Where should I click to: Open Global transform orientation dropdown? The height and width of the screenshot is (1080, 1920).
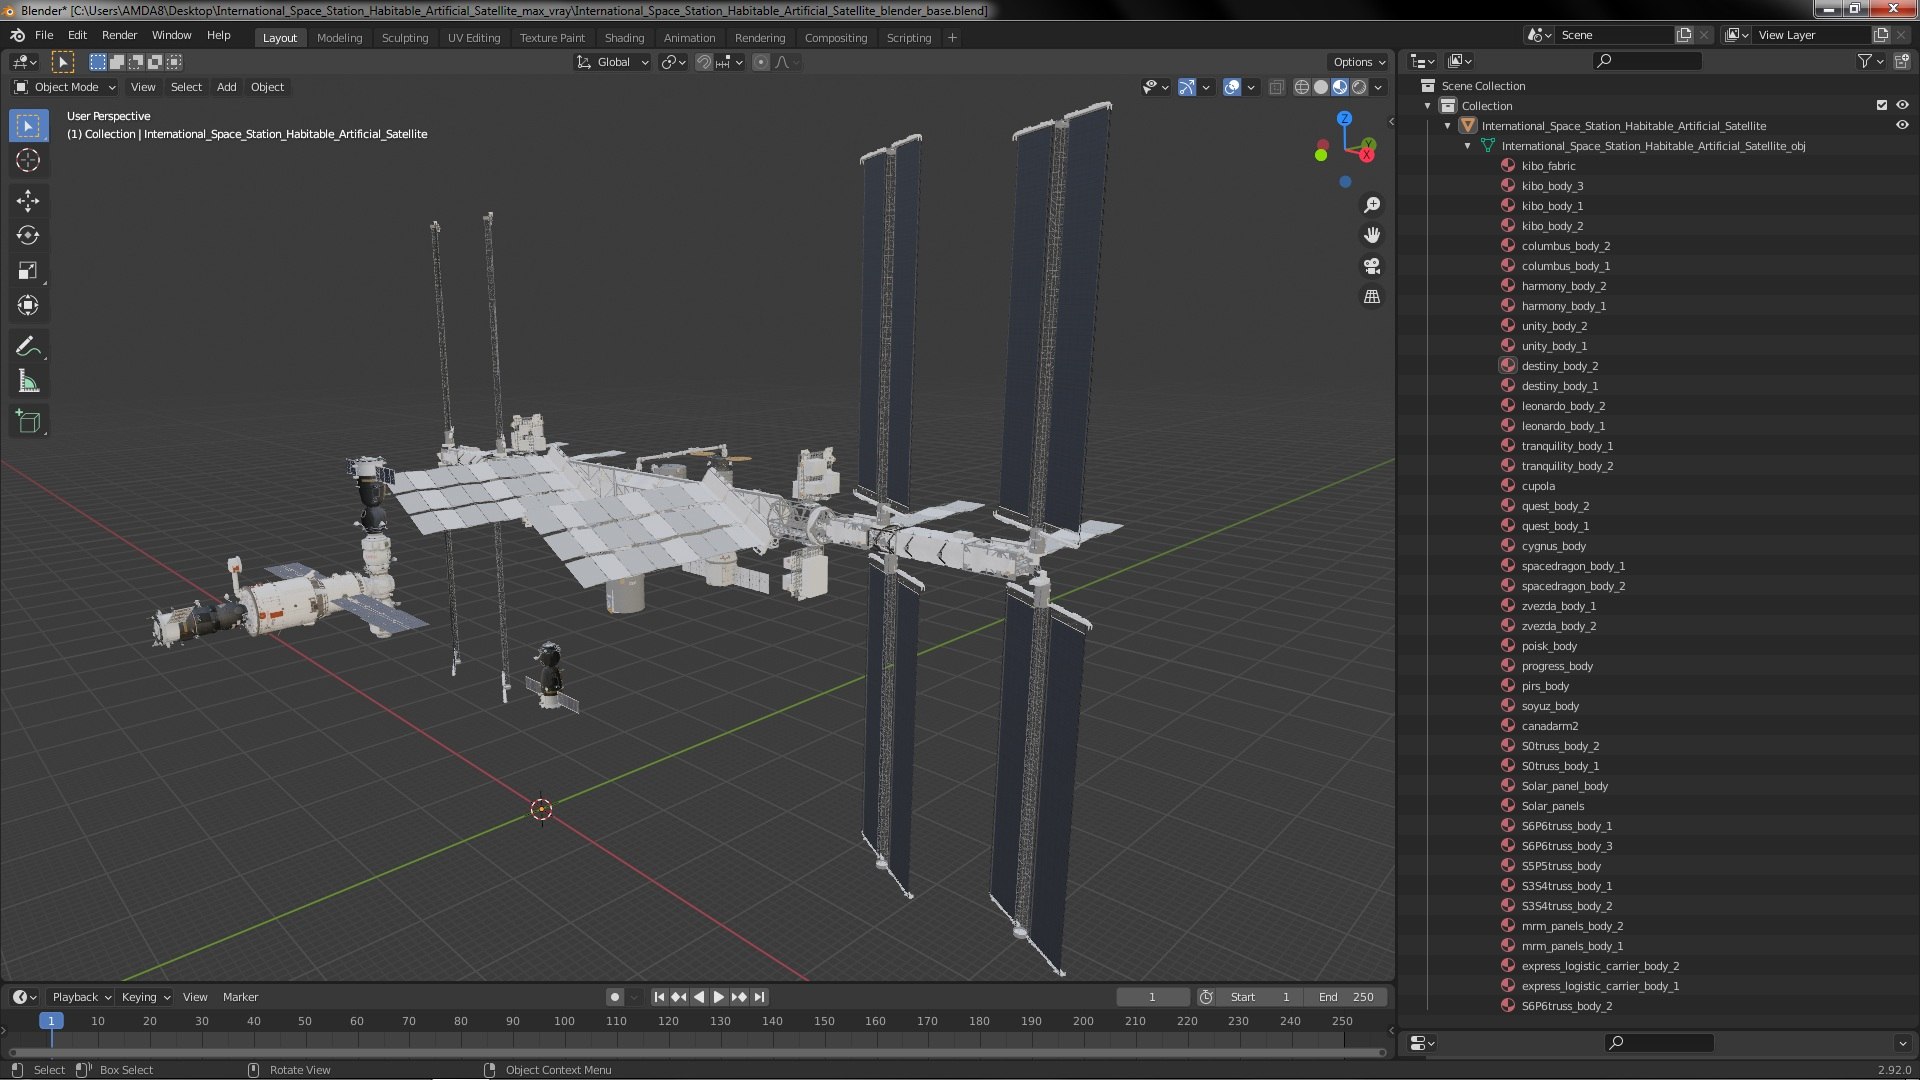coord(612,62)
